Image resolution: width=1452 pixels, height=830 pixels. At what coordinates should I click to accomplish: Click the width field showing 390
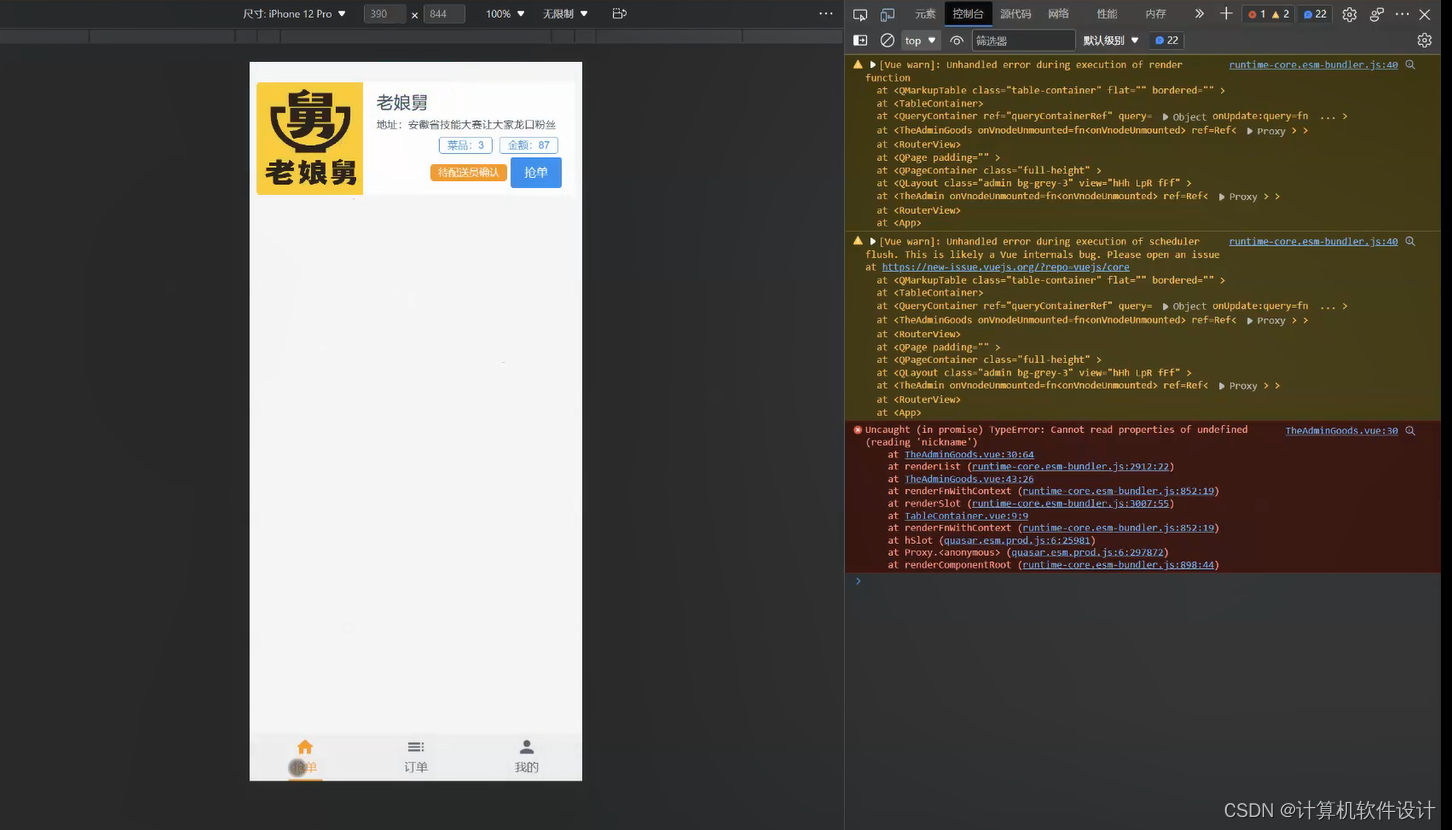point(385,14)
